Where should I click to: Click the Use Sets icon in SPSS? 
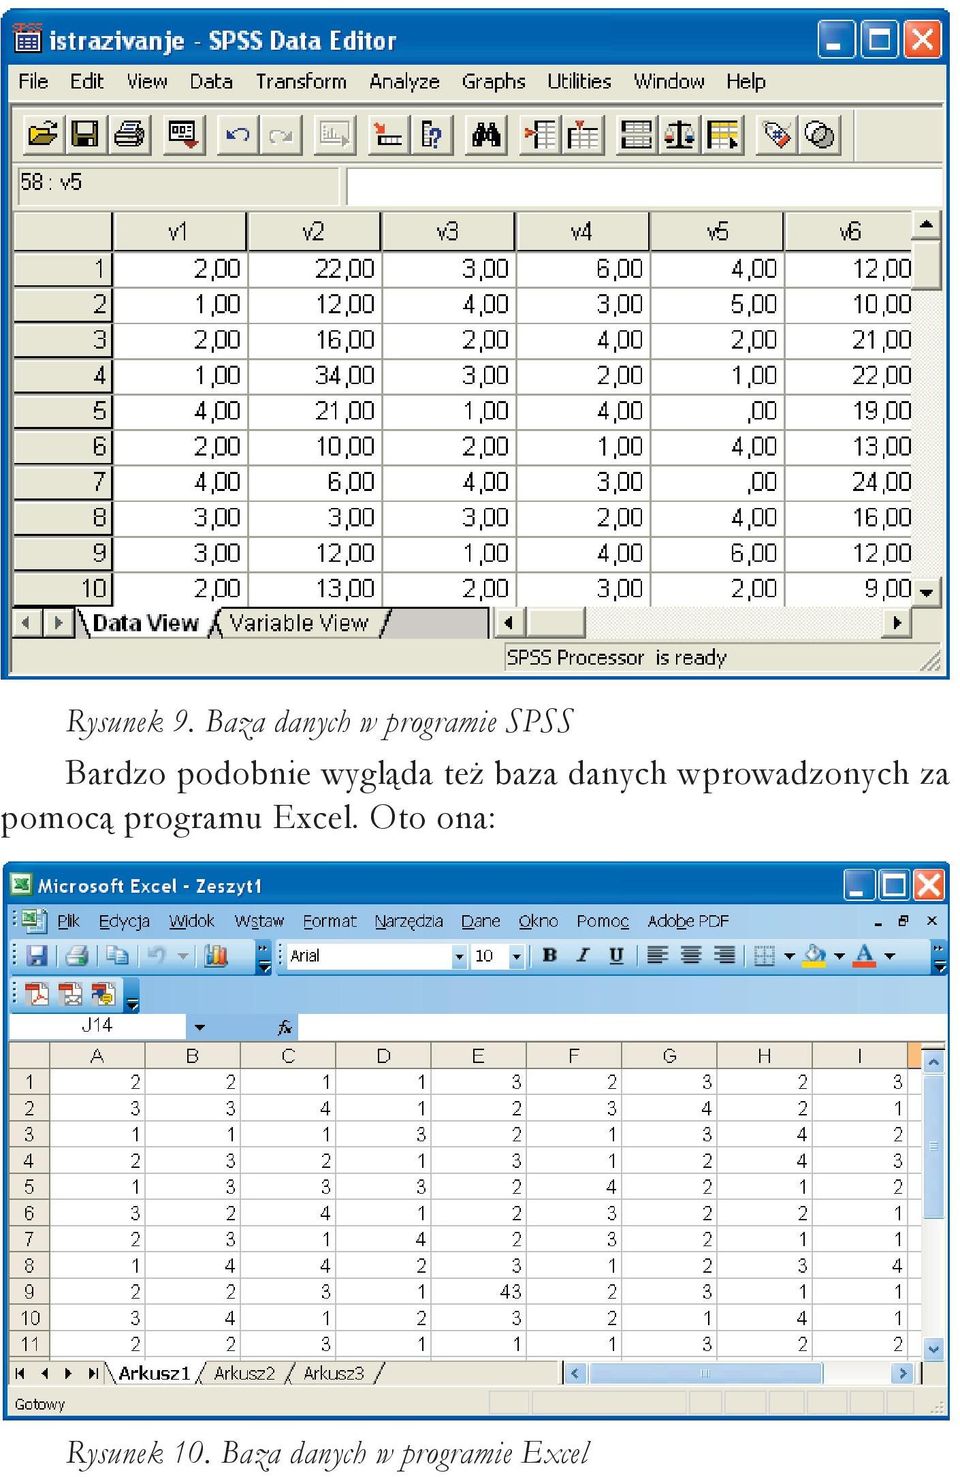(820, 134)
